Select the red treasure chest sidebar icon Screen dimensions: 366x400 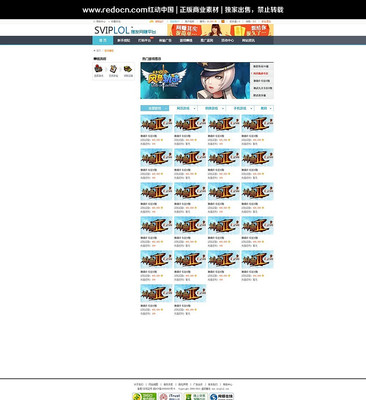coord(98,69)
